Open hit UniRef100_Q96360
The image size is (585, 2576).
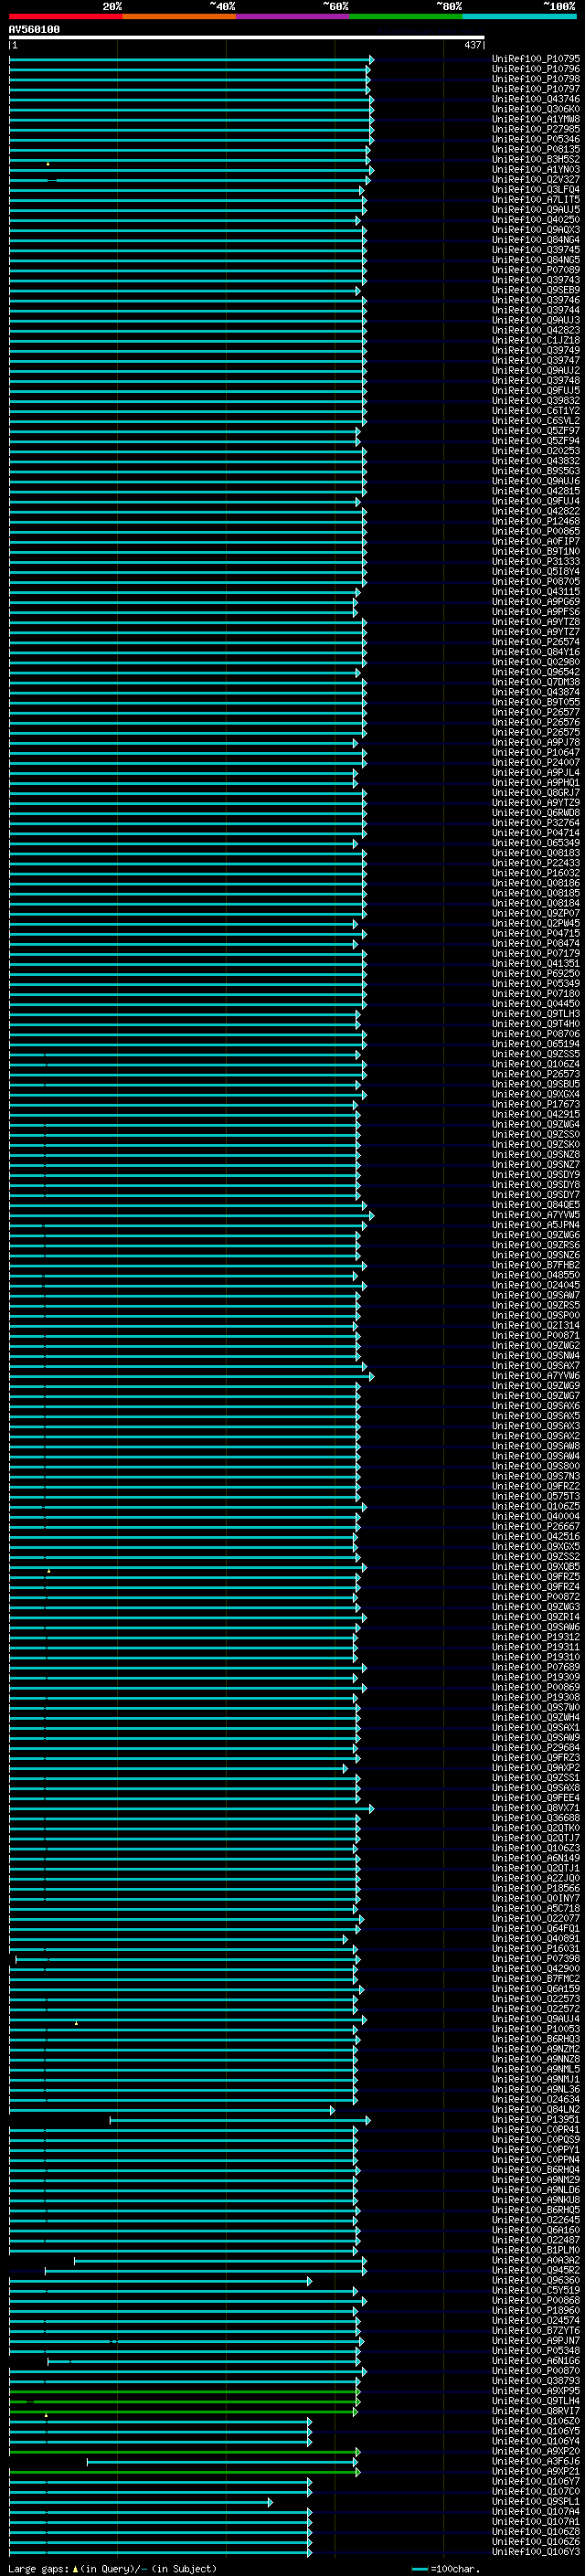tap(536, 2281)
